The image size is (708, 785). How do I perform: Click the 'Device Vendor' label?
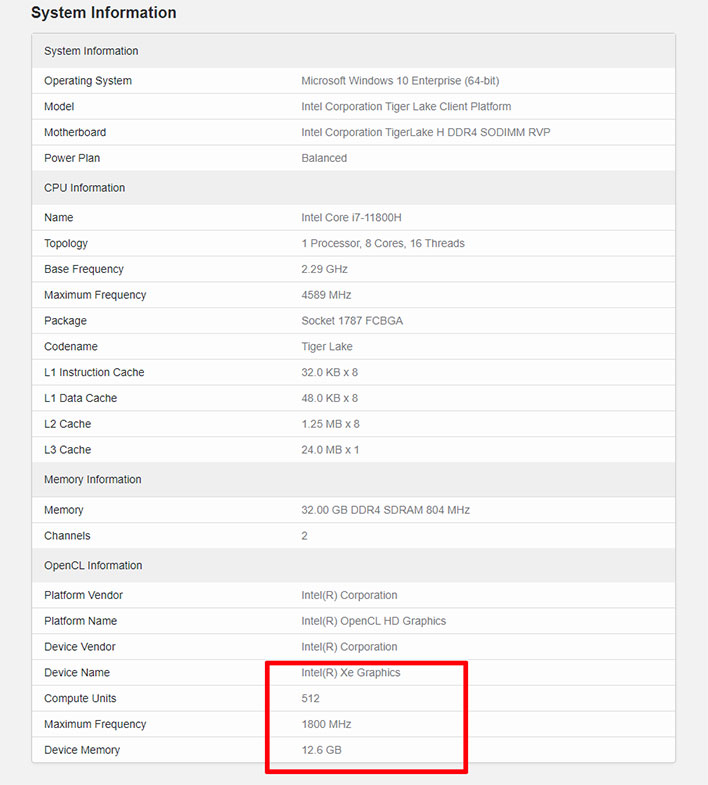[80, 647]
